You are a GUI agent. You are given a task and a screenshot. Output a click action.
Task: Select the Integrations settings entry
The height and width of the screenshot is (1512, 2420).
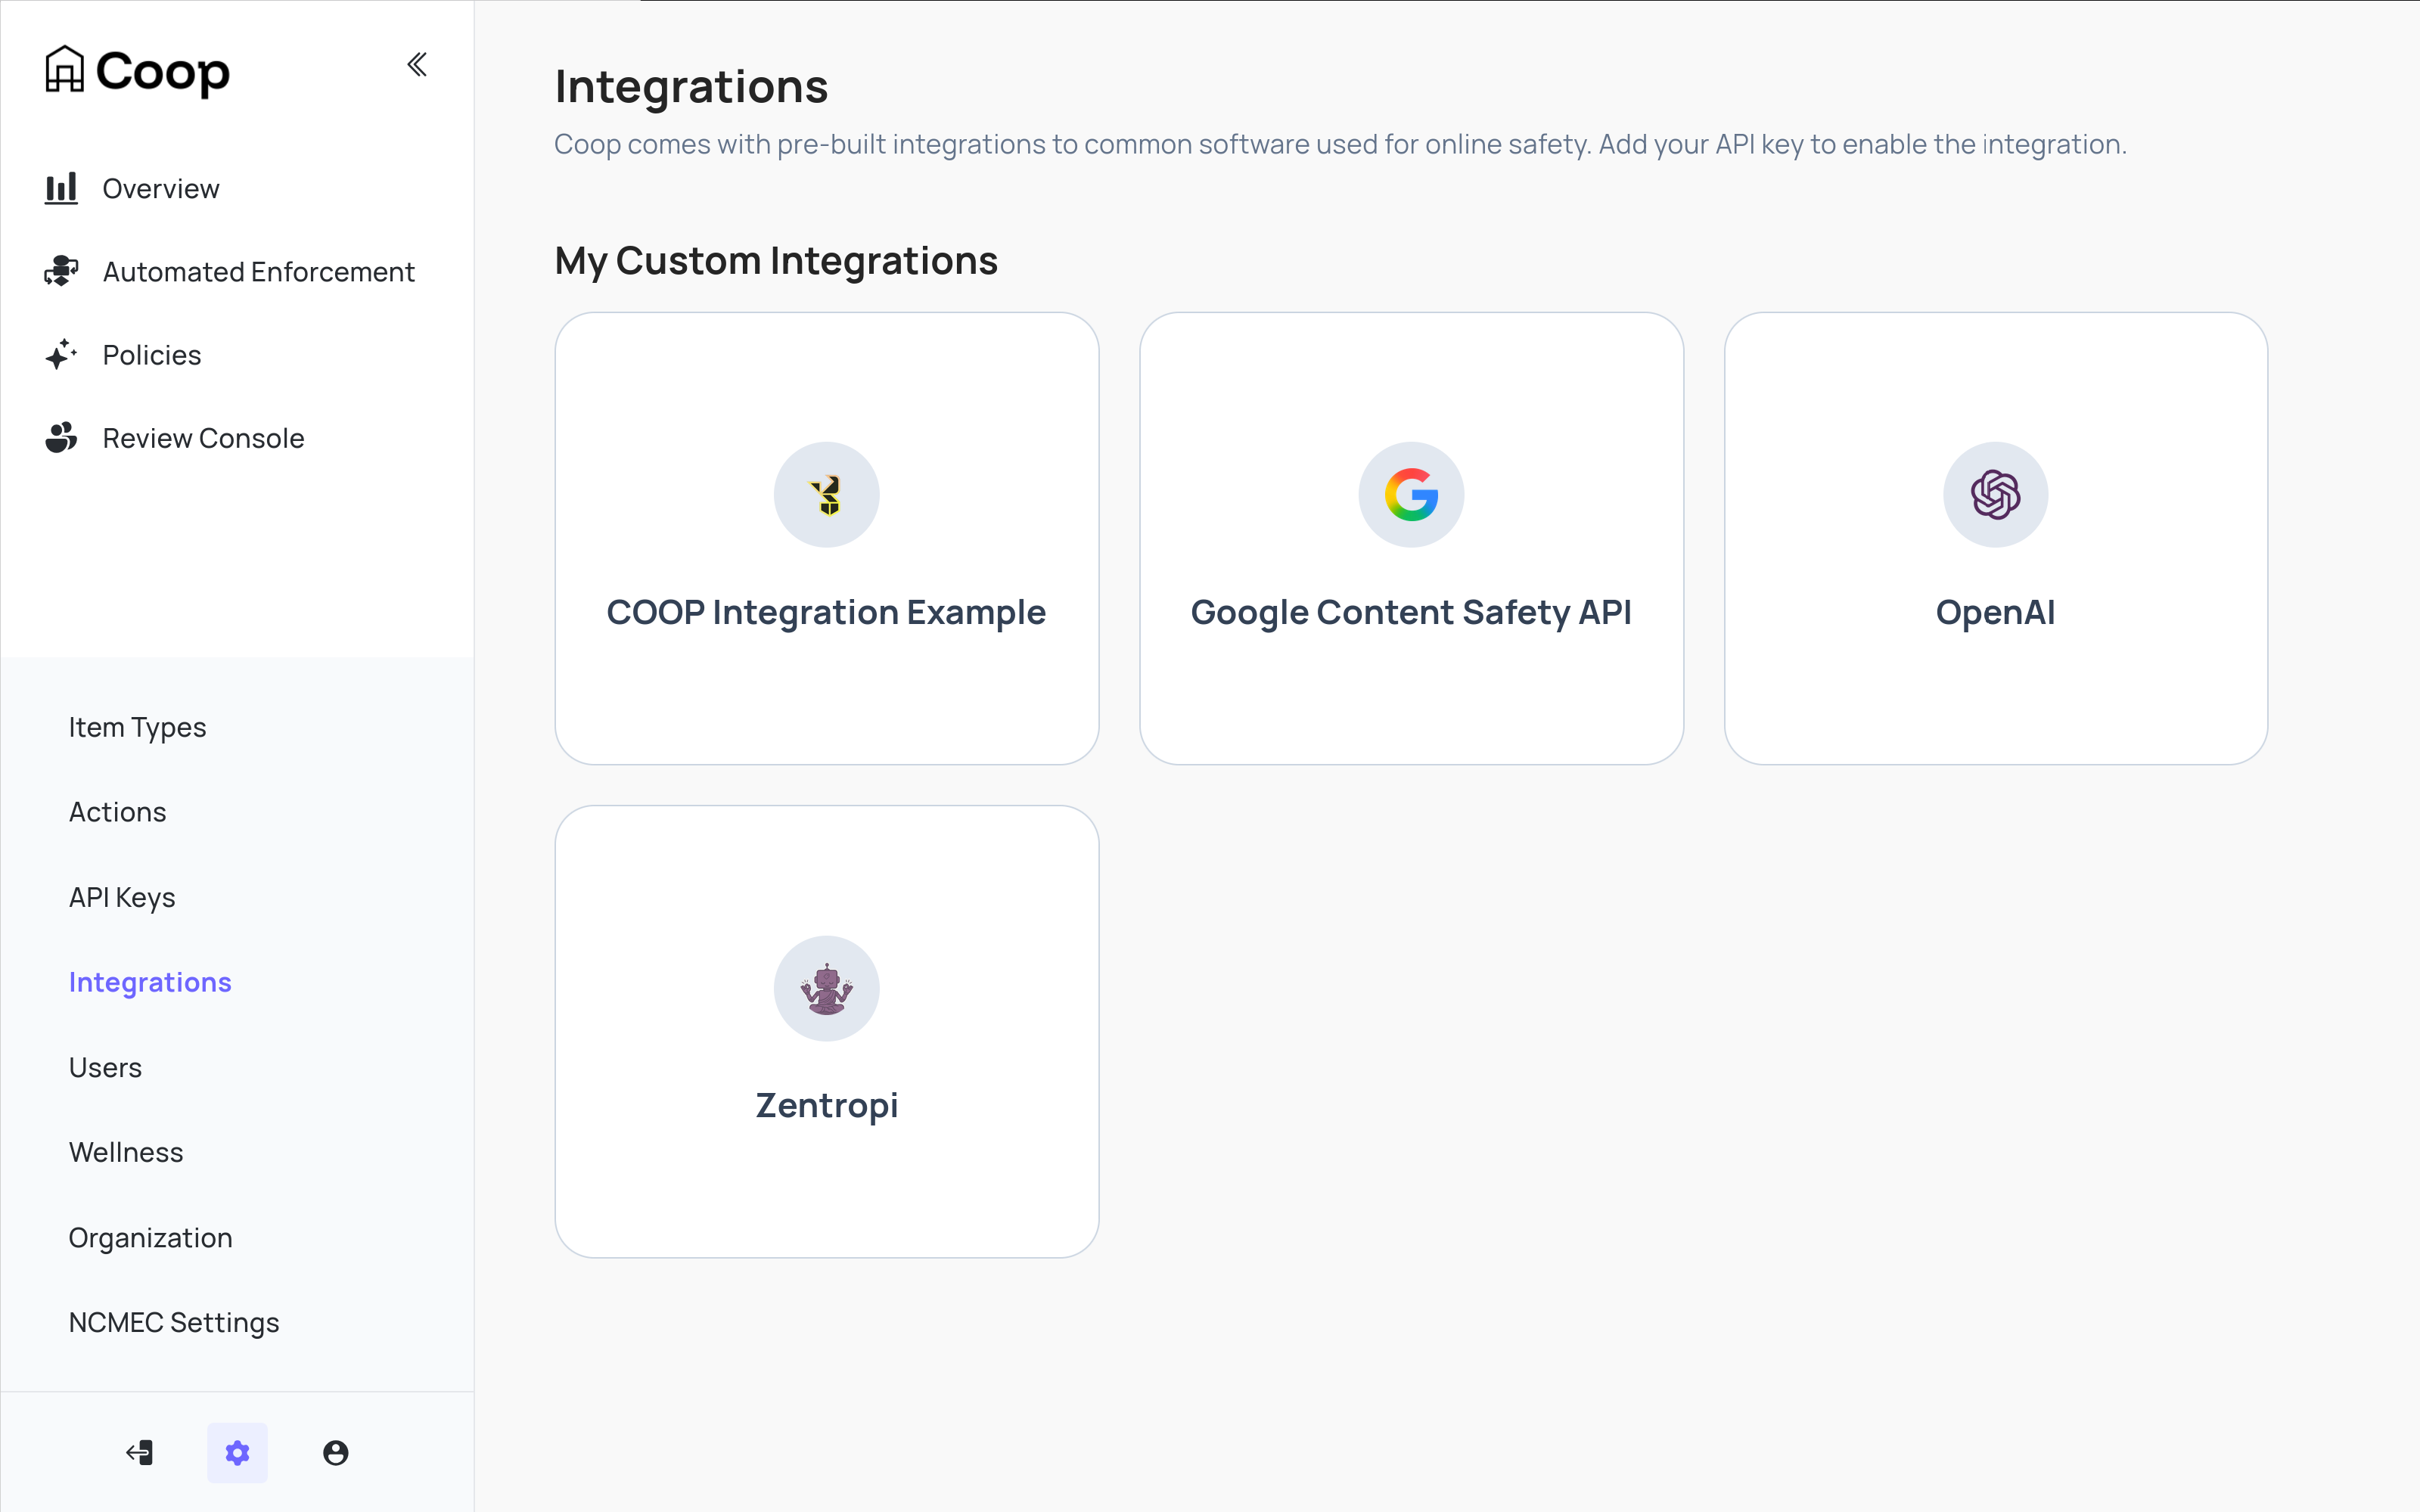point(150,982)
